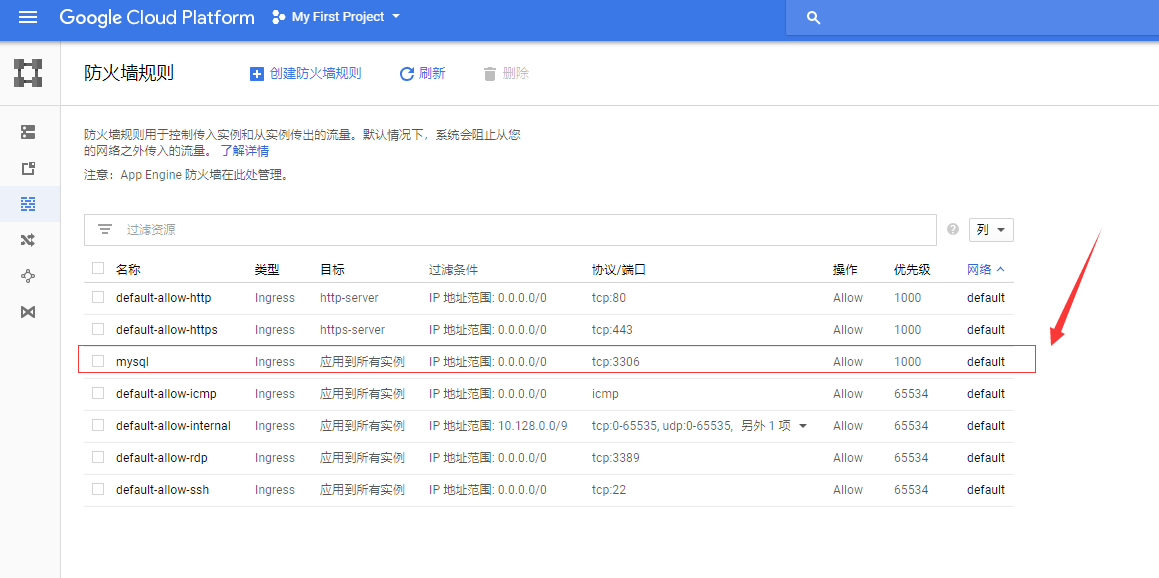Screen dimensions: 1159x578
Task: Open the default-allow-icmp rule name
Action: (x=166, y=393)
